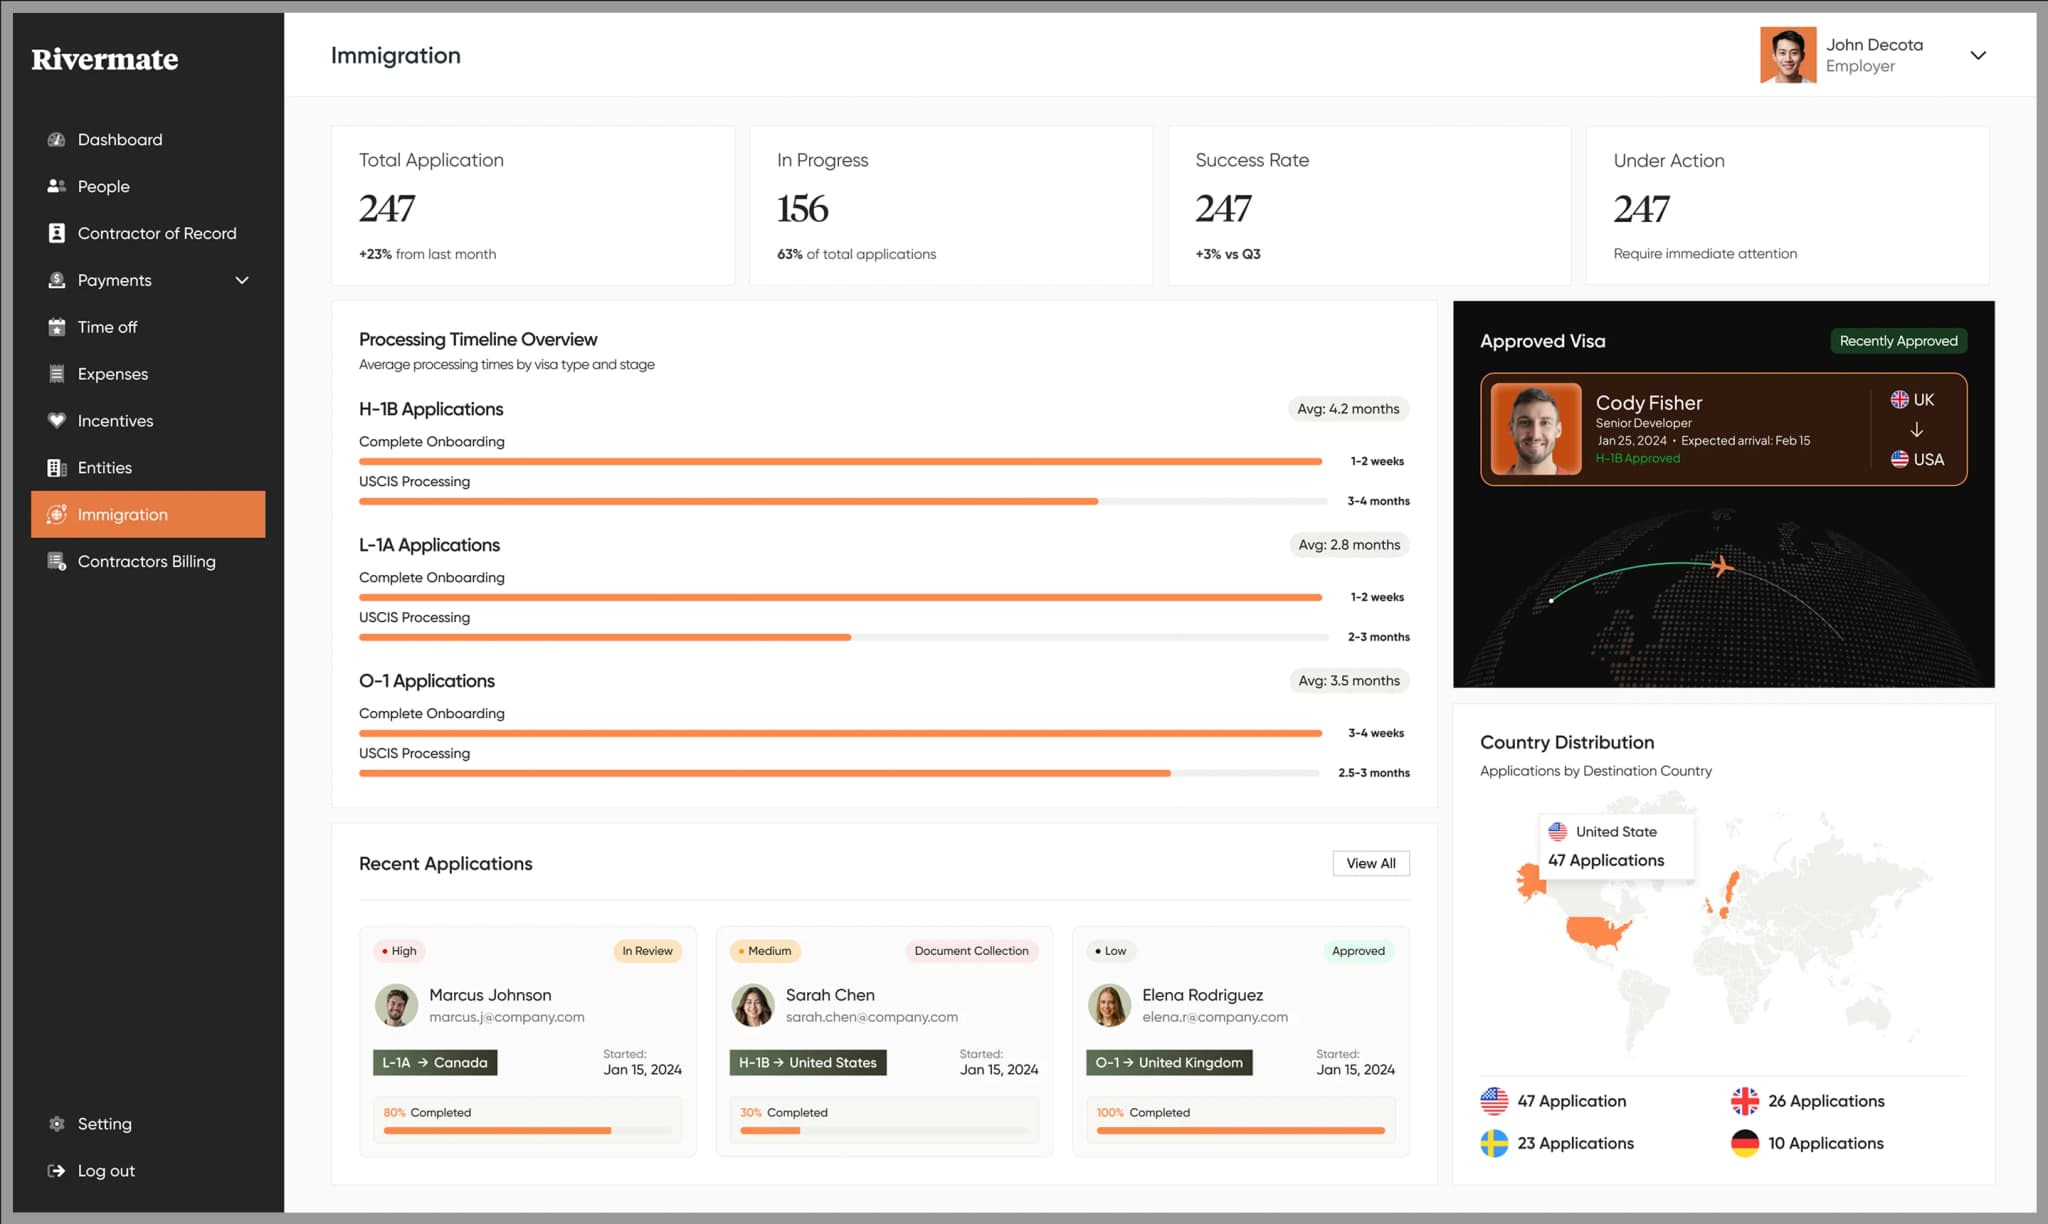Open the Dashboard from the sidebar icon
2048x1224 pixels.
(57, 139)
